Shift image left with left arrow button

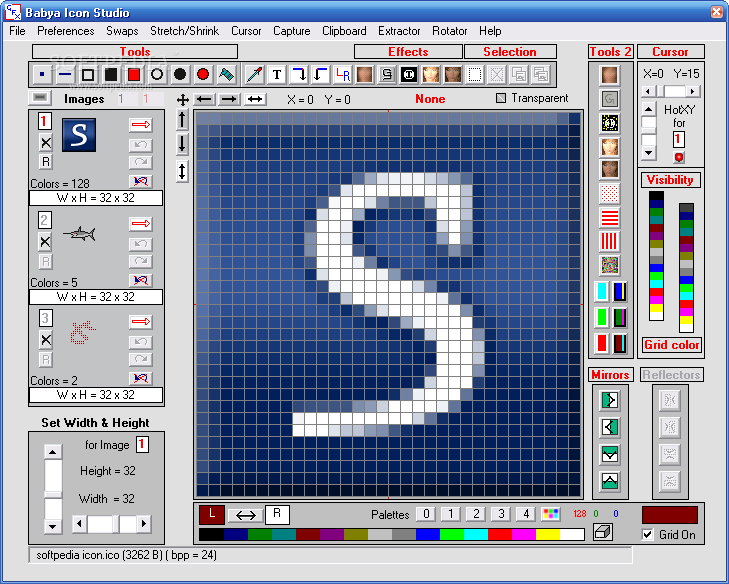tap(204, 99)
